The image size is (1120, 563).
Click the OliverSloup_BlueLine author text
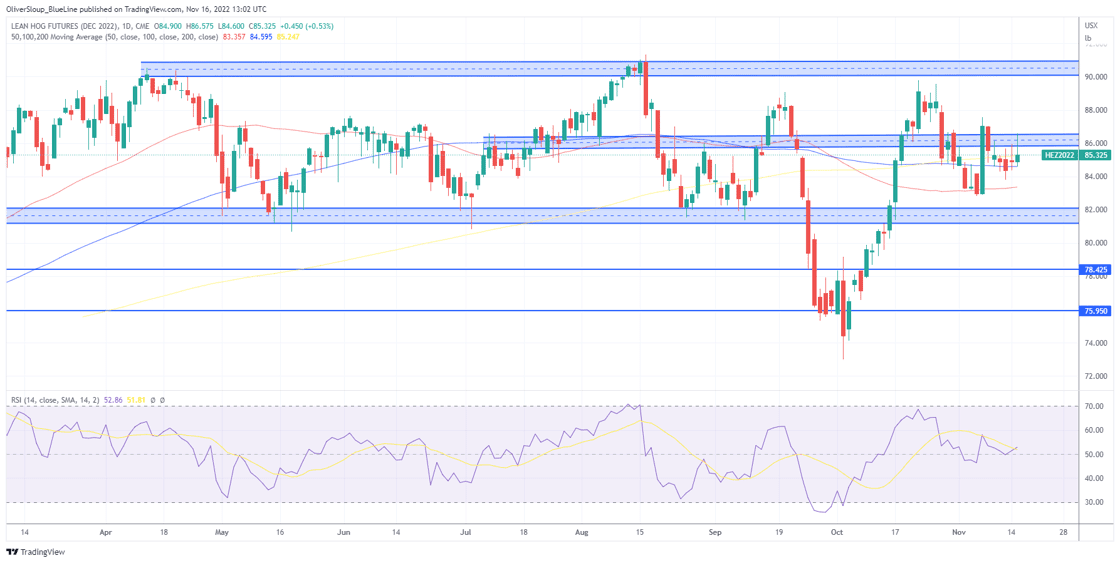point(43,9)
